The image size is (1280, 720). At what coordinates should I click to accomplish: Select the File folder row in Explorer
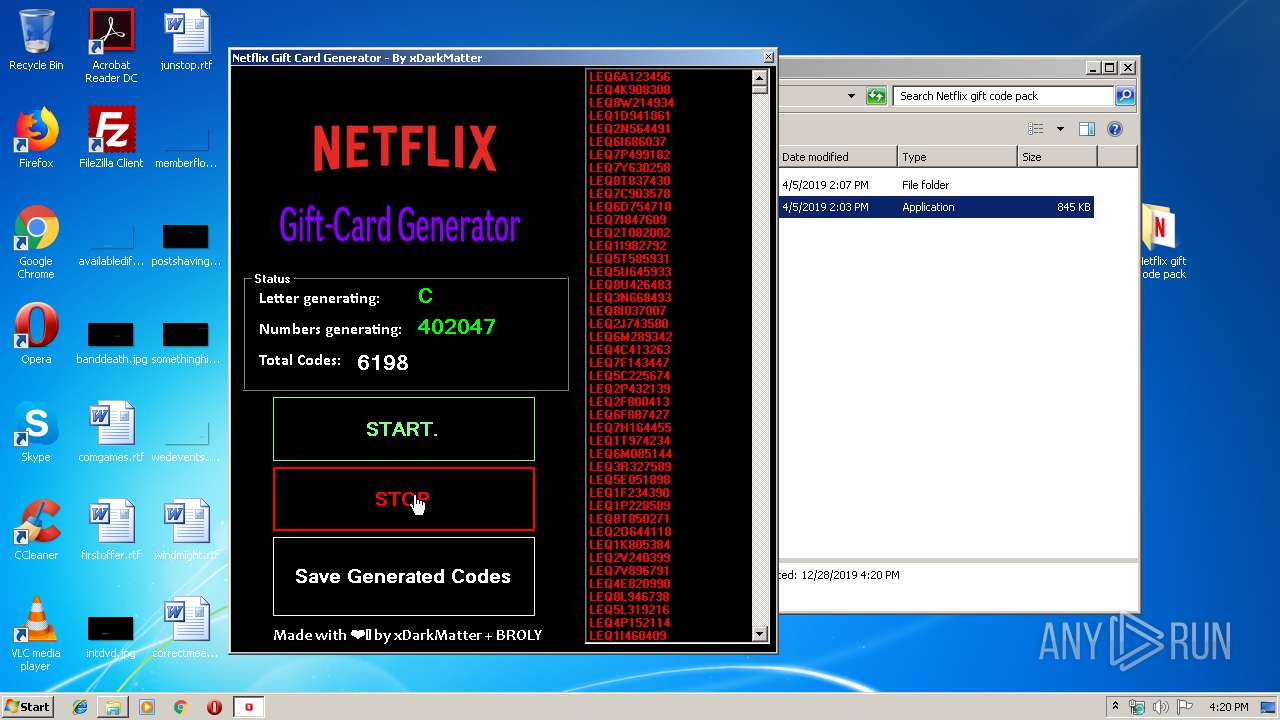click(x=936, y=185)
